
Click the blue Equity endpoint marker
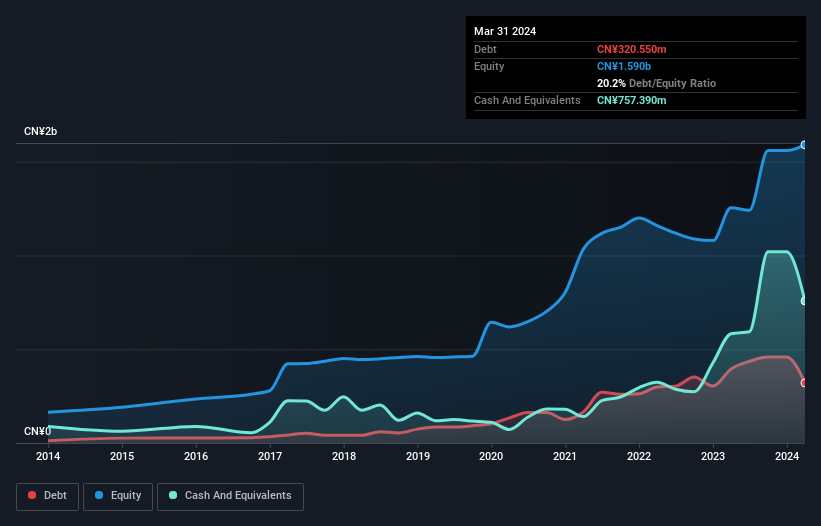coord(804,145)
